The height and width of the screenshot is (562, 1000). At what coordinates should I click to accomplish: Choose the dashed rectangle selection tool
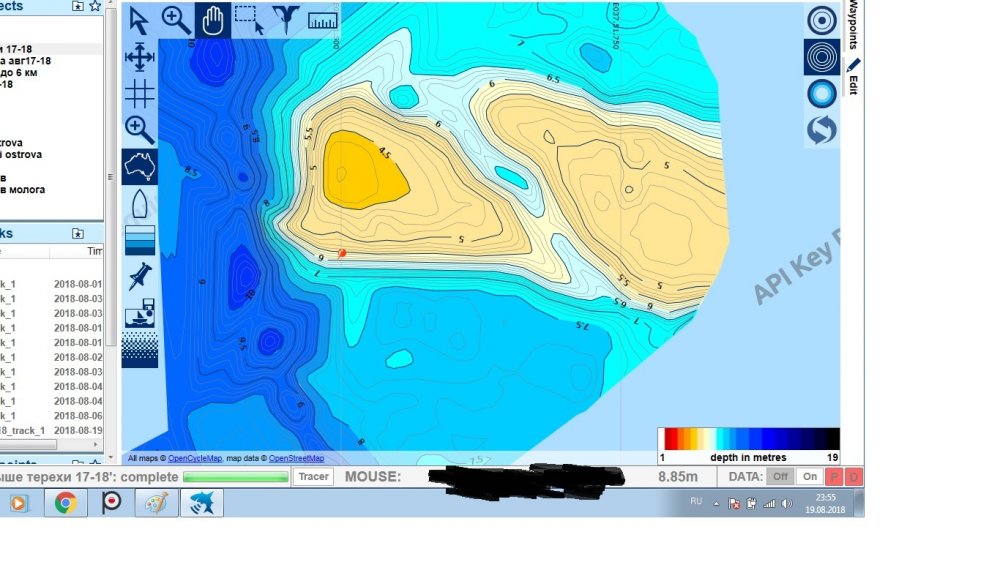(x=248, y=19)
